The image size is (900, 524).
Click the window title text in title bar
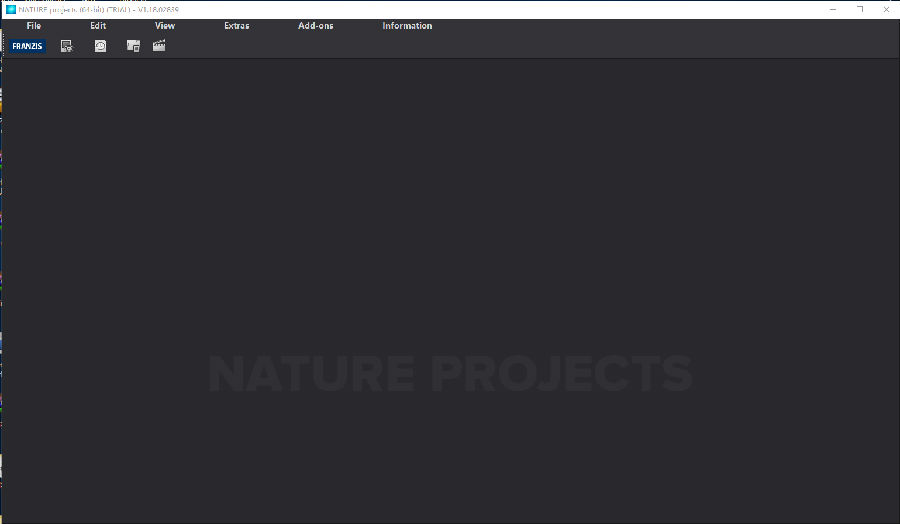(x=98, y=9)
